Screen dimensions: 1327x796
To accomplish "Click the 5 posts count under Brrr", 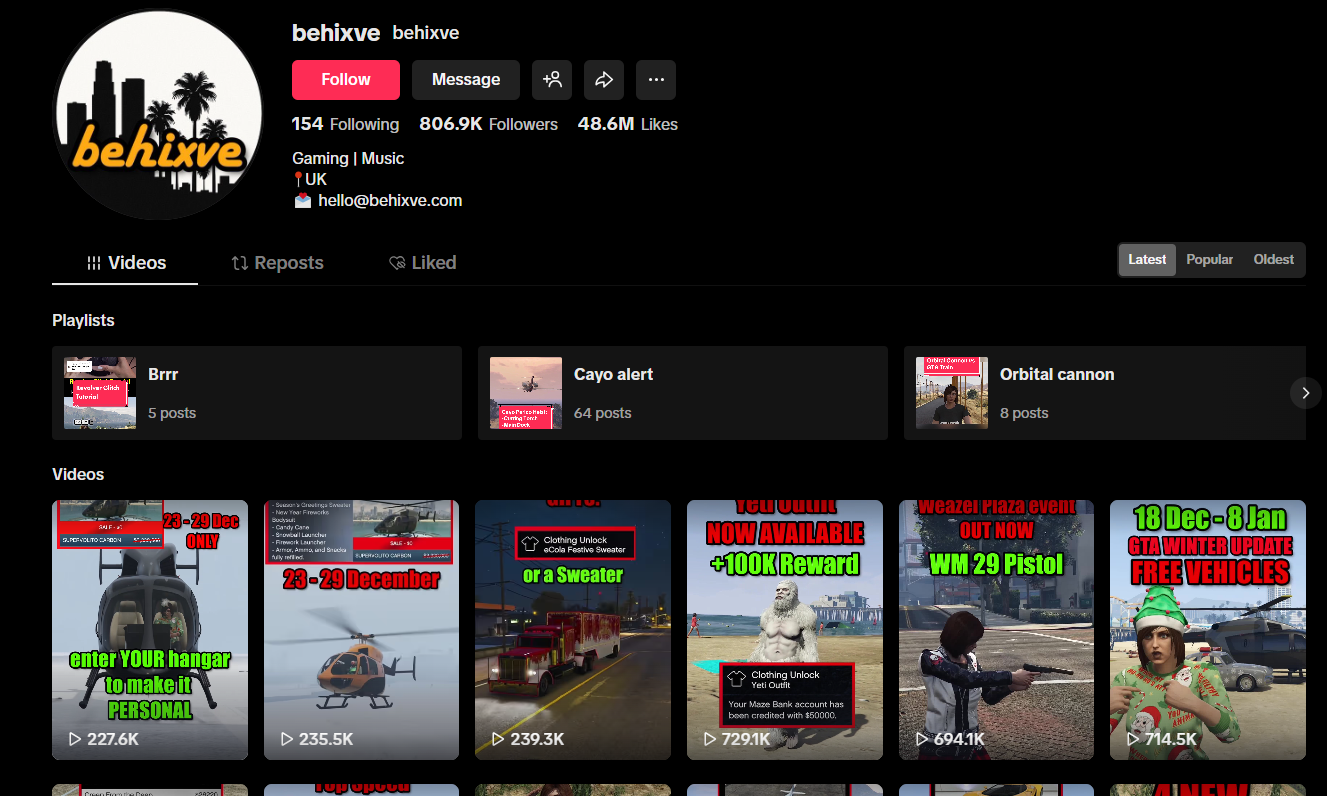I will 172,413.
